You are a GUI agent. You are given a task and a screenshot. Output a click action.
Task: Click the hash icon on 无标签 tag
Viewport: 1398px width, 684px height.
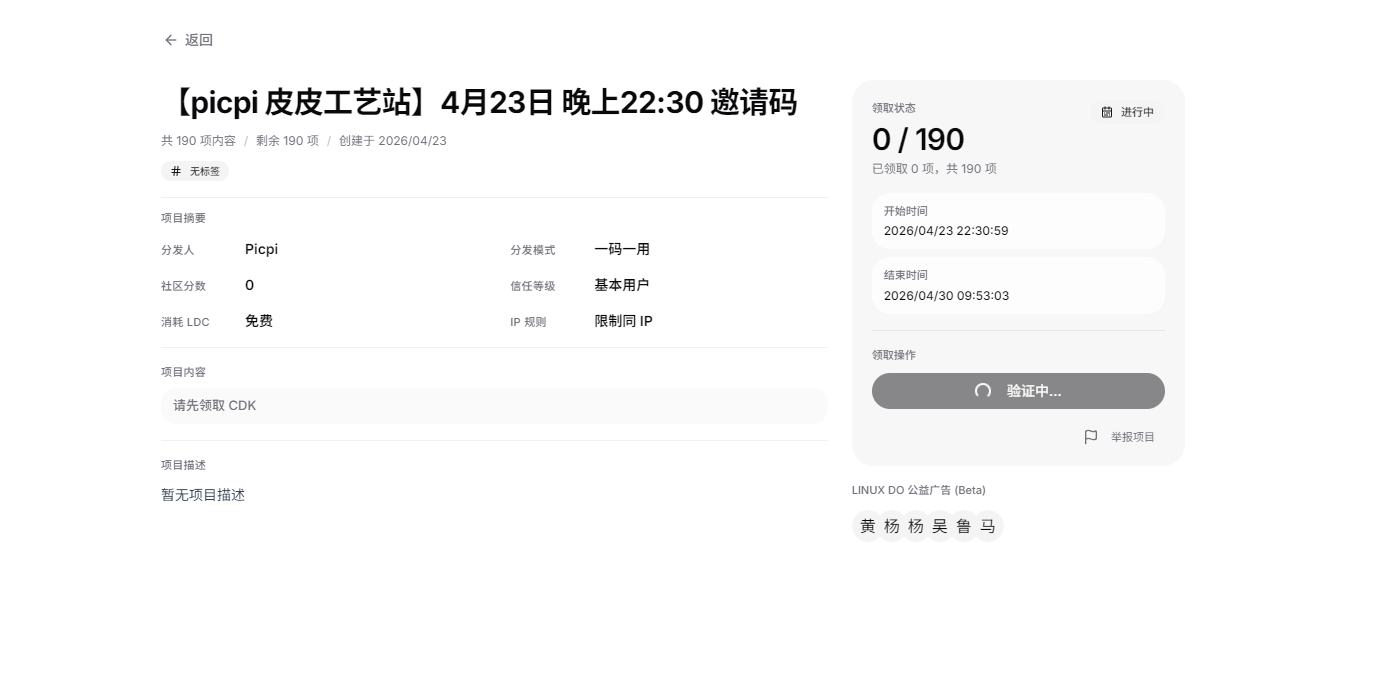click(176, 171)
